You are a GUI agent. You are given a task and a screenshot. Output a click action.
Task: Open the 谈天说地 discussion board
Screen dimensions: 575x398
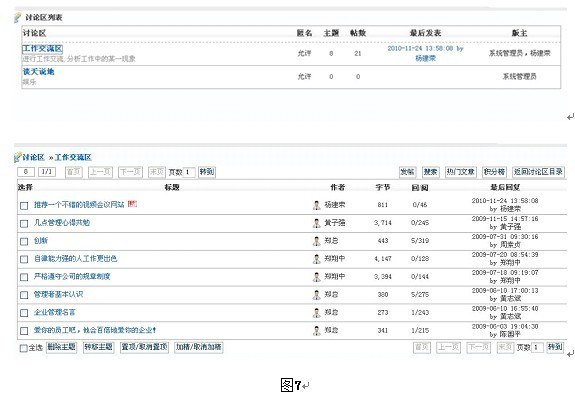pos(38,72)
